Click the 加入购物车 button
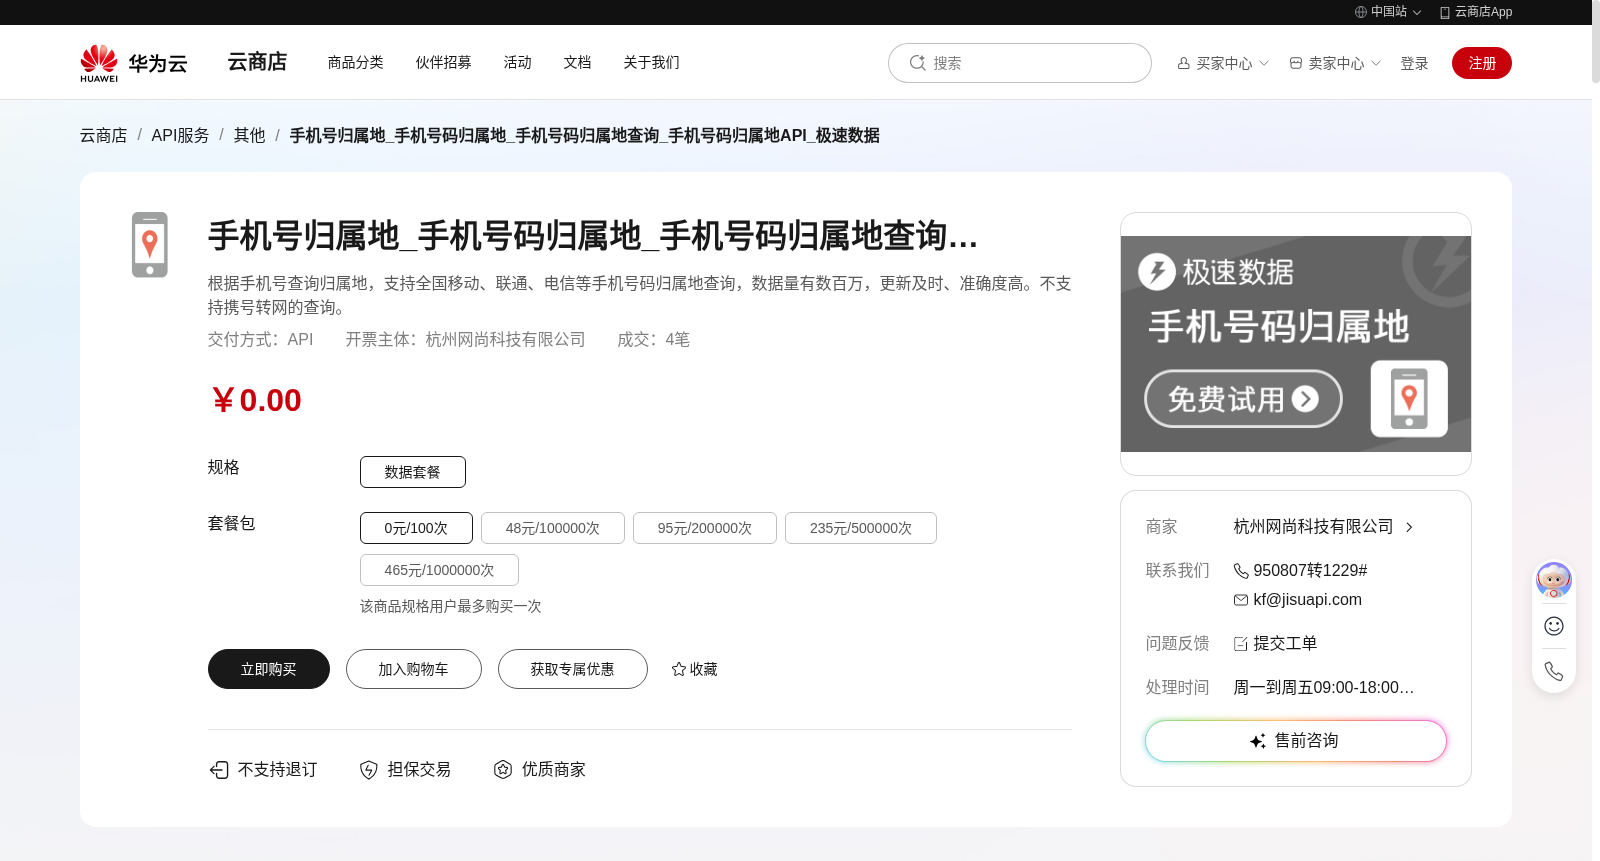Image resolution: width=1600 pixels, height=861 pixels. point(414,669)
